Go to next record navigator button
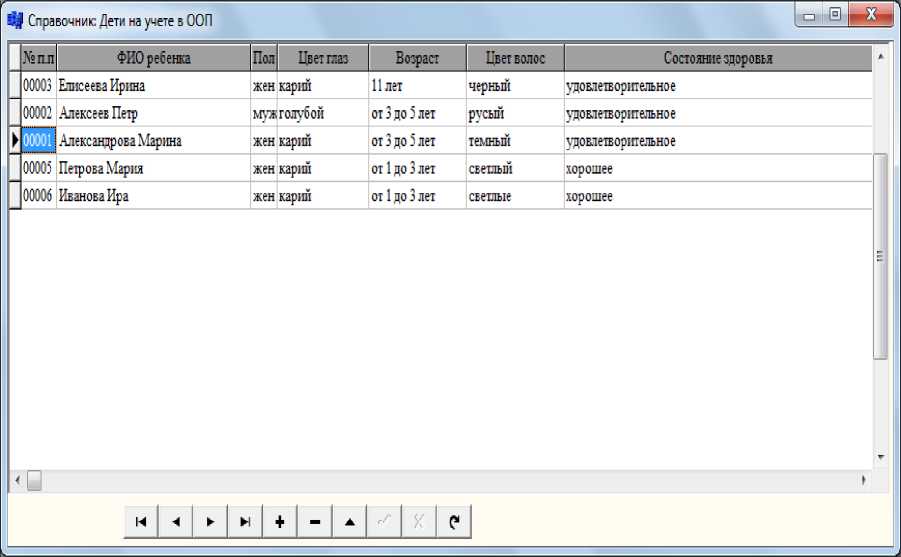This screenshot has height=557, width=901. [x=210, y=521]
